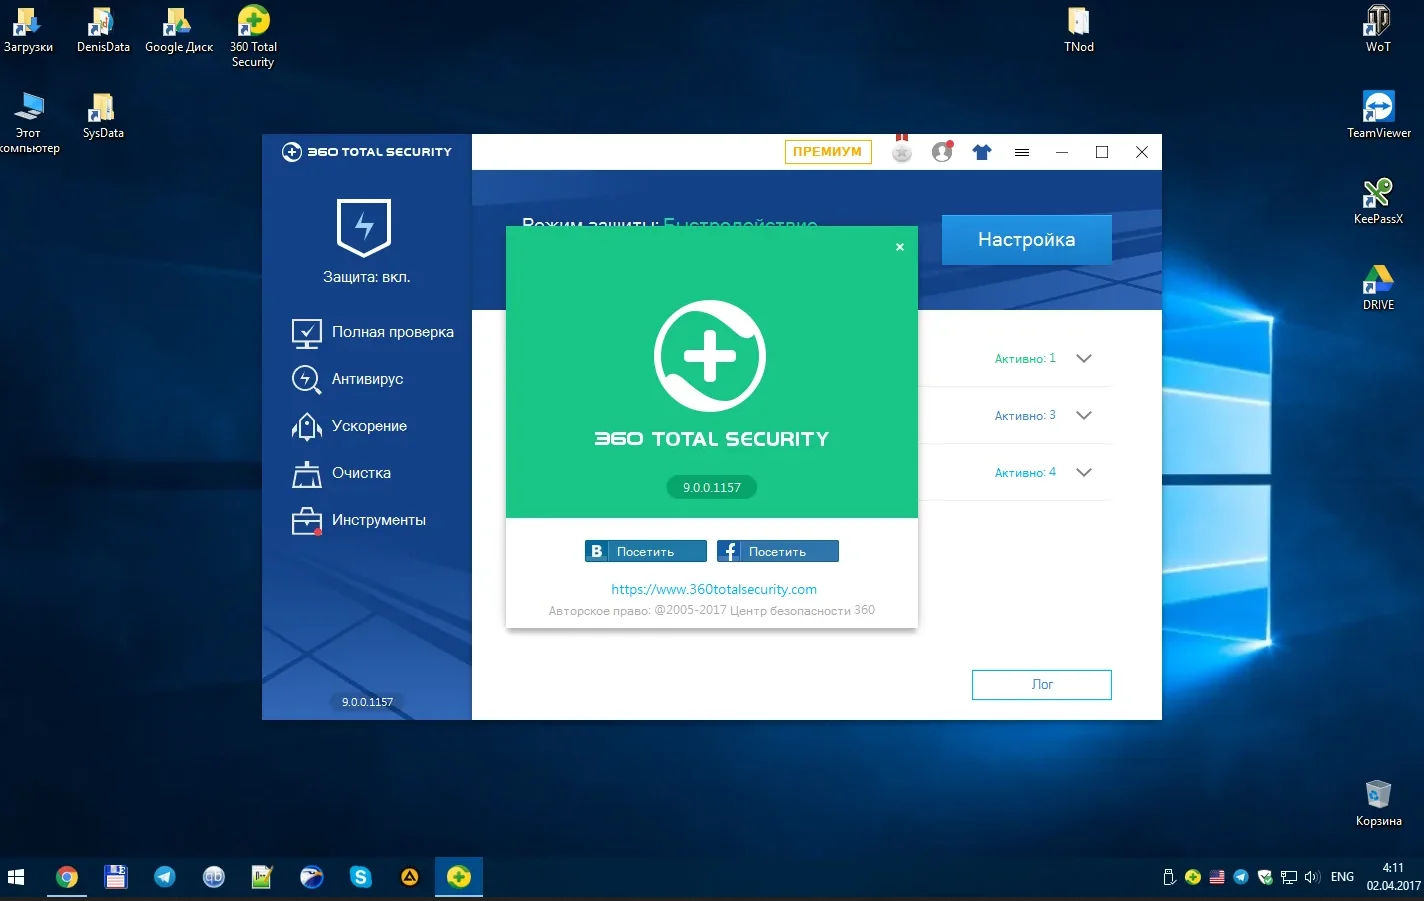
Task: Expand the Активно: 4 row chevron
Action: click(1084, 472)
